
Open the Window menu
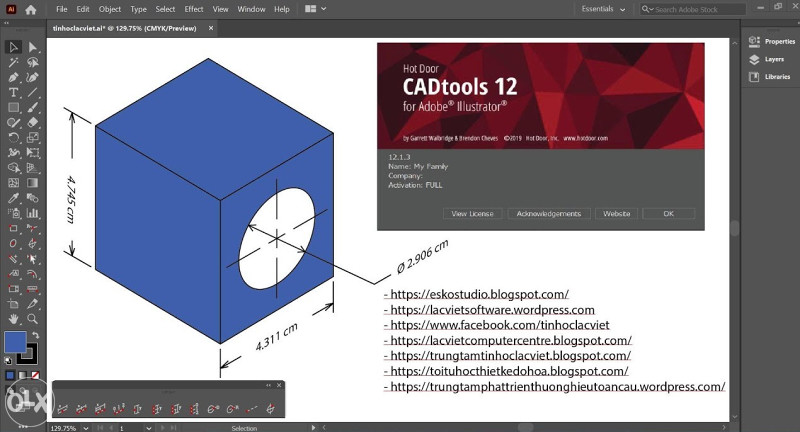pyautogui.click(x=251, y=9)
